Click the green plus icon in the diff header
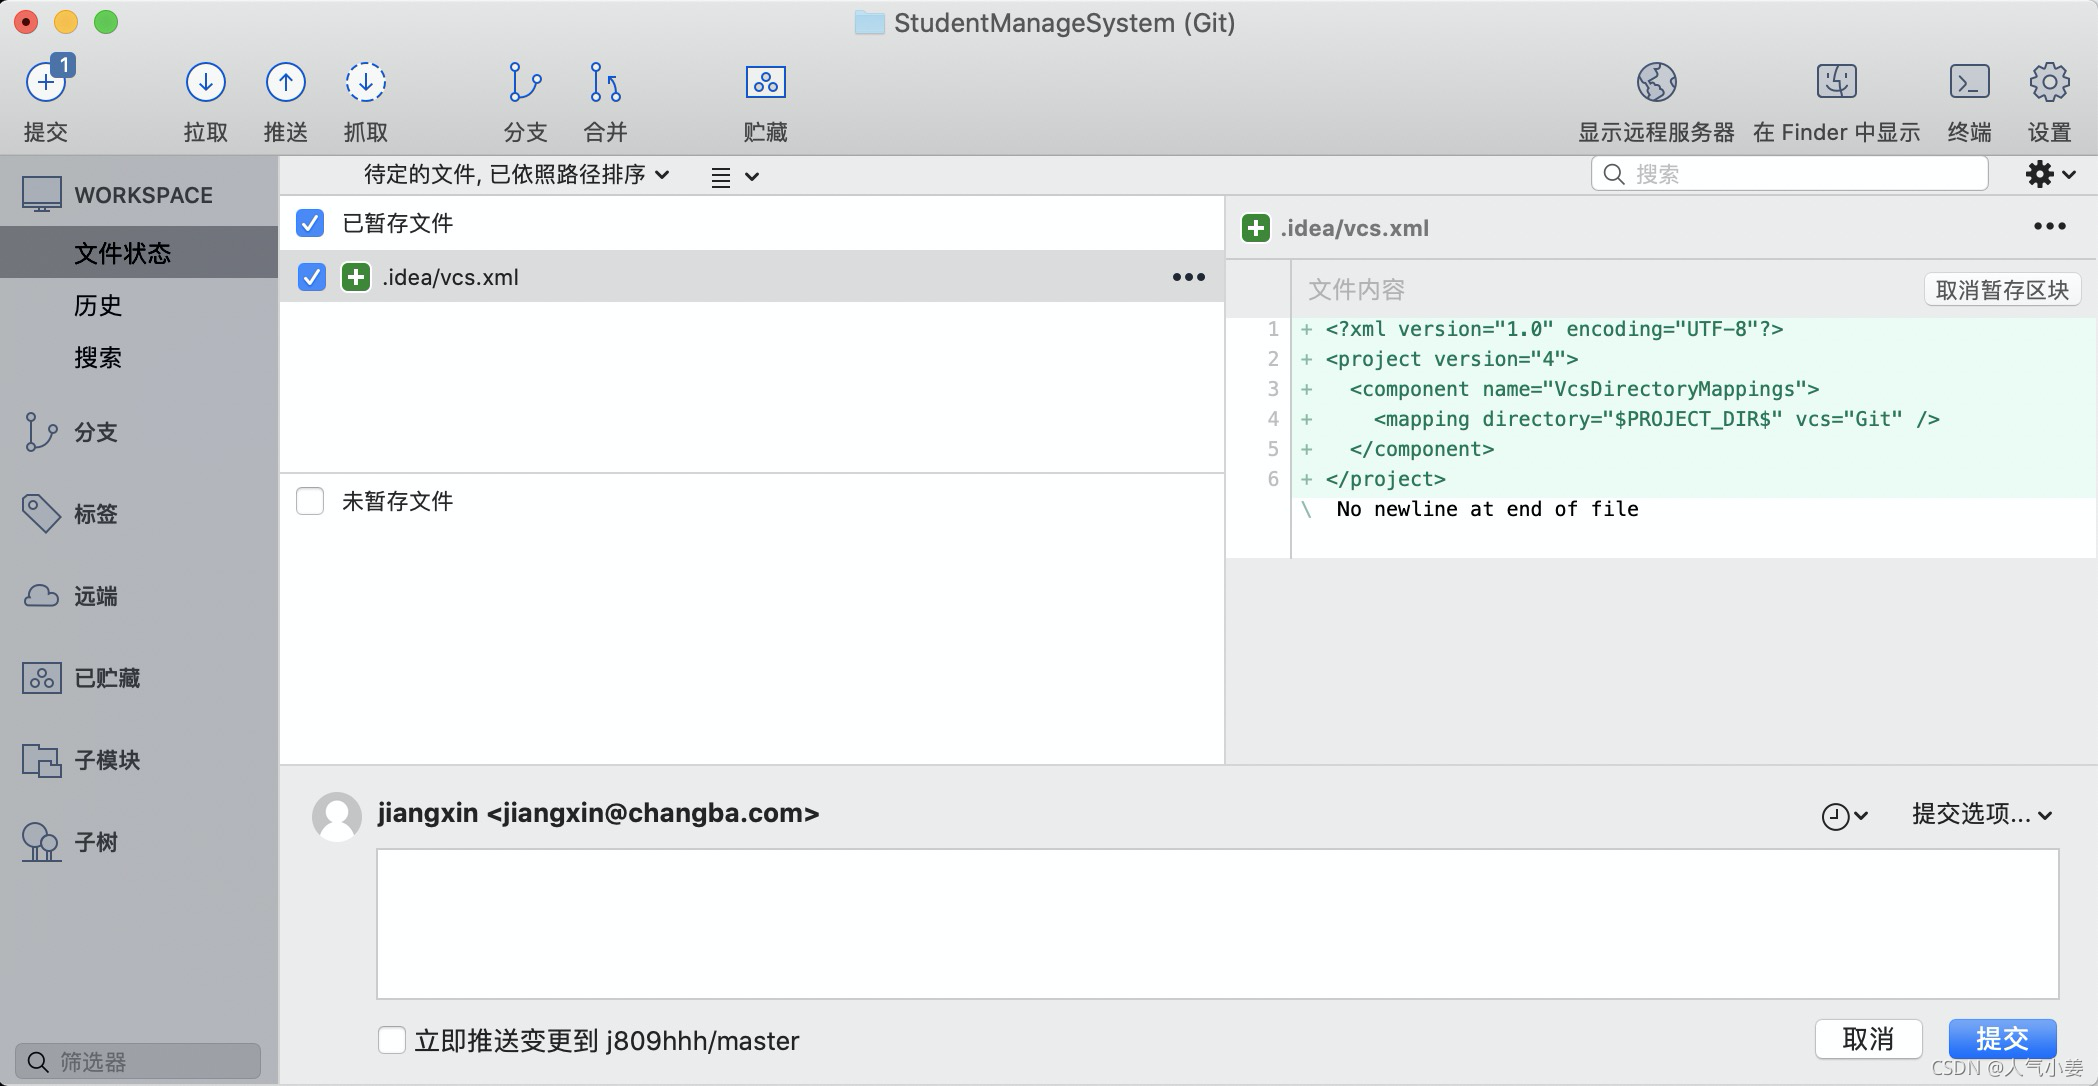Image resolution: width=2098 pixels, height=1086 pixels. click(x=1256, y=228)
